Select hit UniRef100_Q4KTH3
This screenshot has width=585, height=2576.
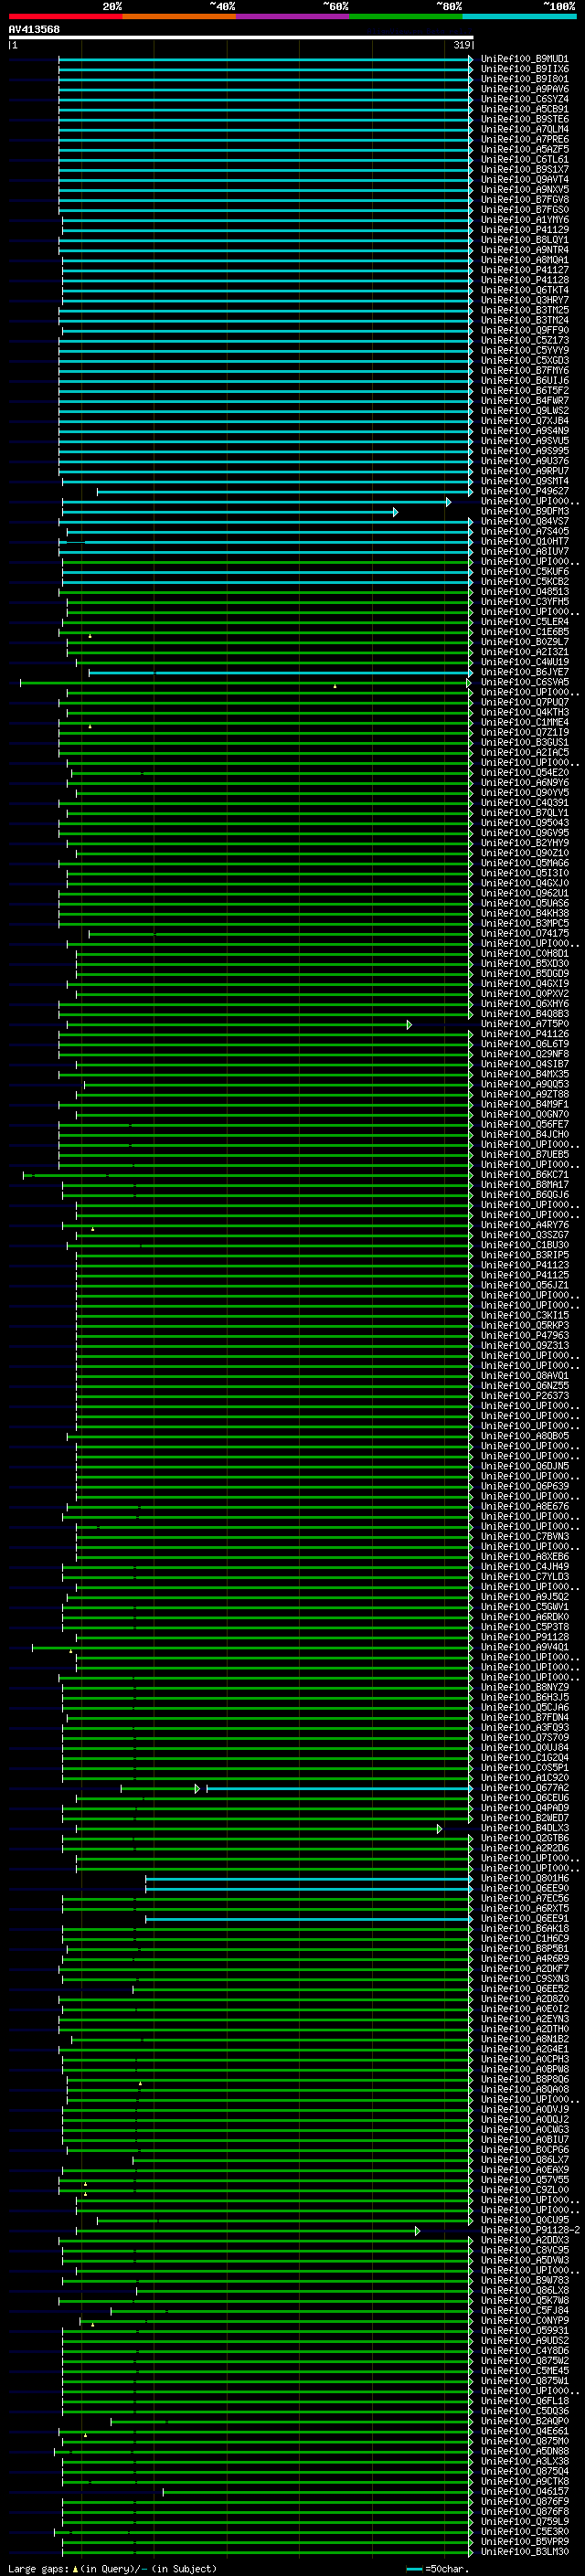pos(524,712)
